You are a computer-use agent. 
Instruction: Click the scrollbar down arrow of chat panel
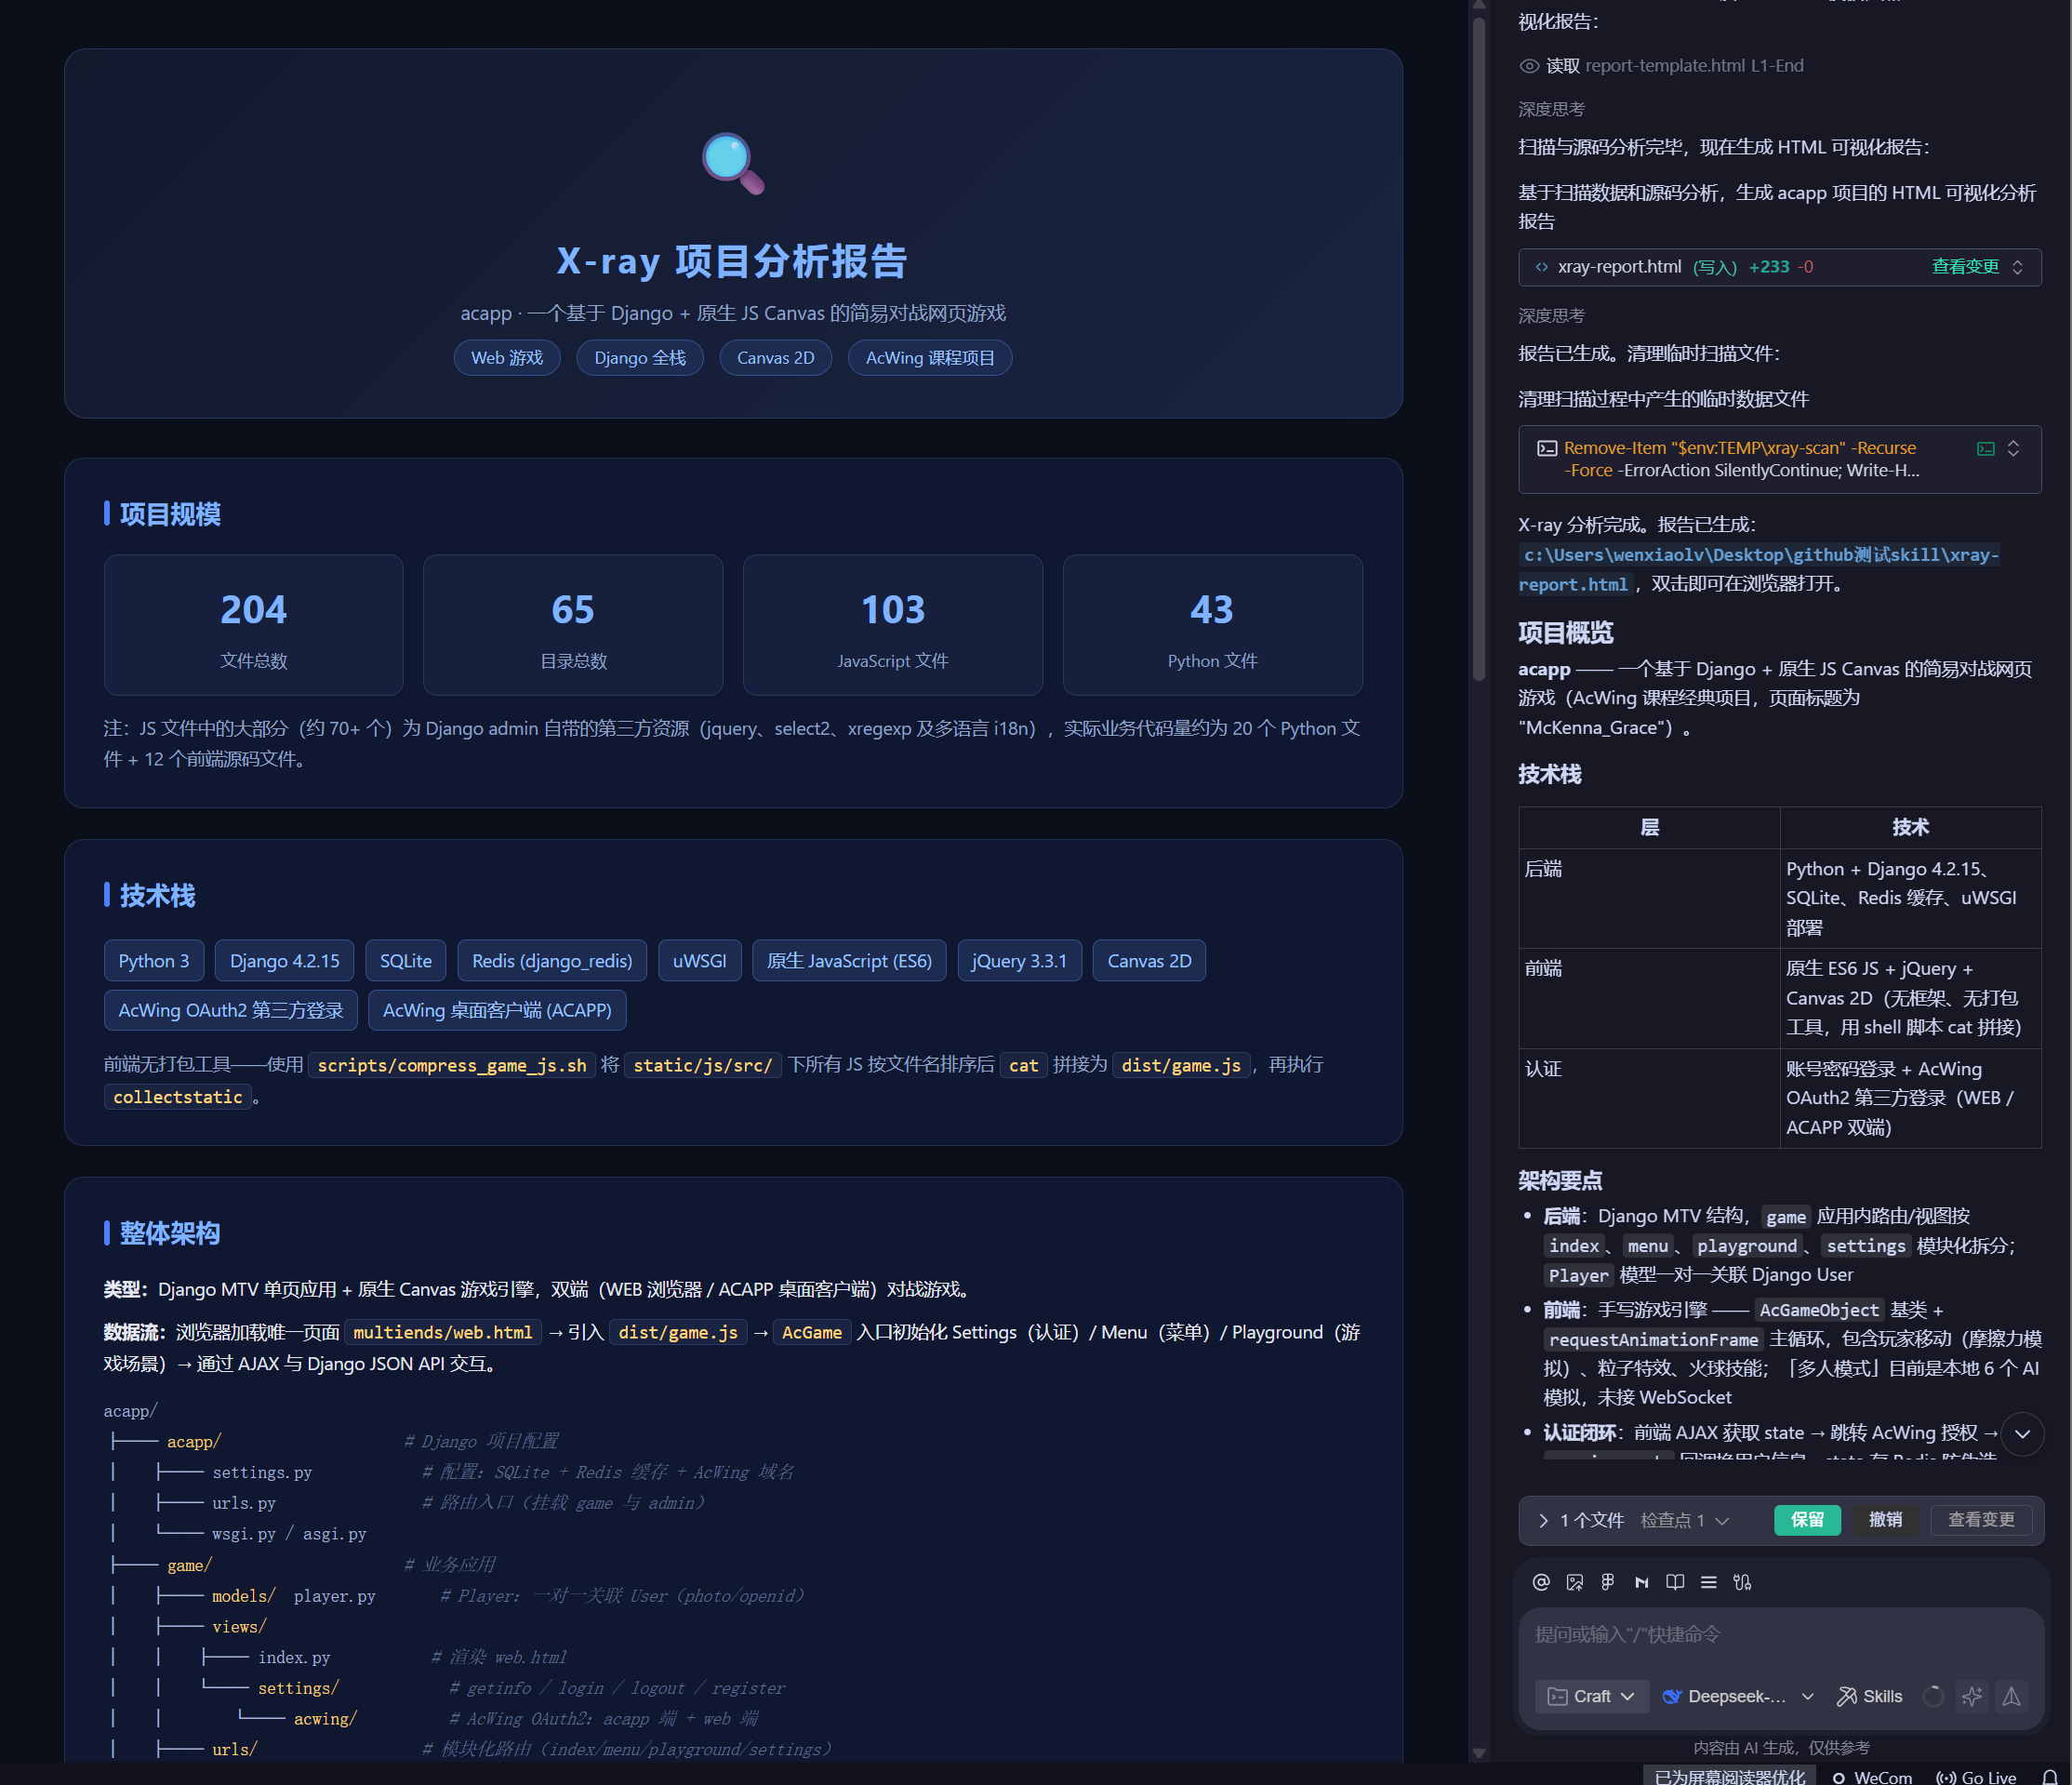(x=1479, y=1753)
